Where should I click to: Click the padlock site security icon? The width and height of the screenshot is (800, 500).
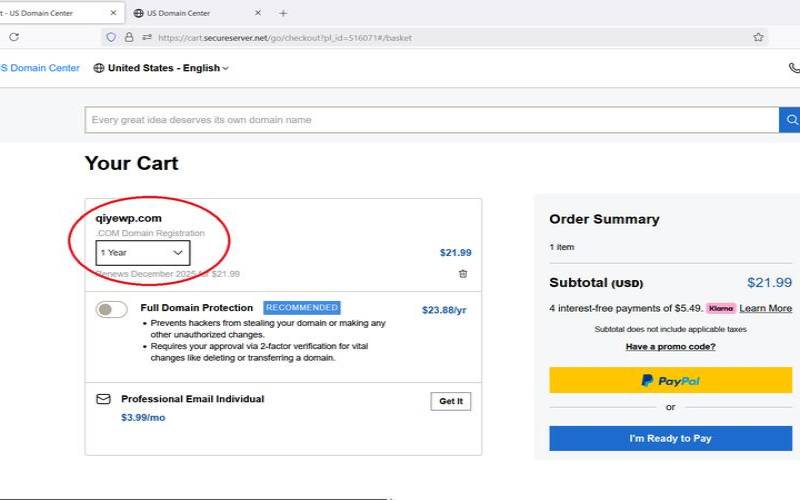(x=128, y=37)
